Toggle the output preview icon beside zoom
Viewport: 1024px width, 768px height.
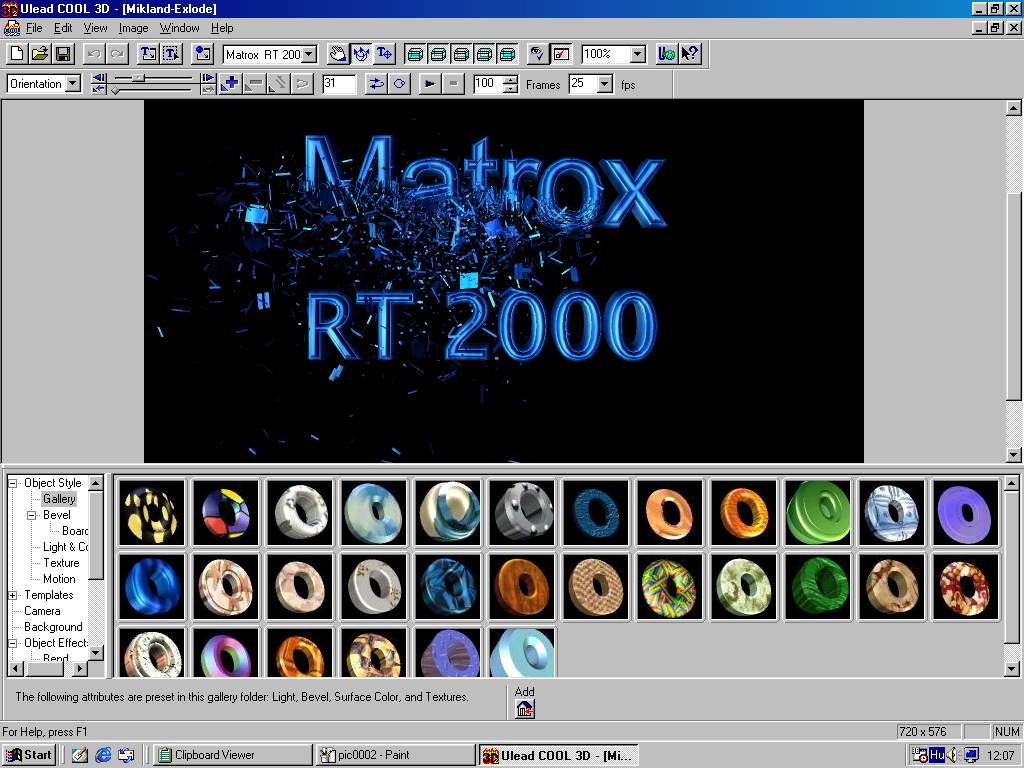tap(561, 54)
